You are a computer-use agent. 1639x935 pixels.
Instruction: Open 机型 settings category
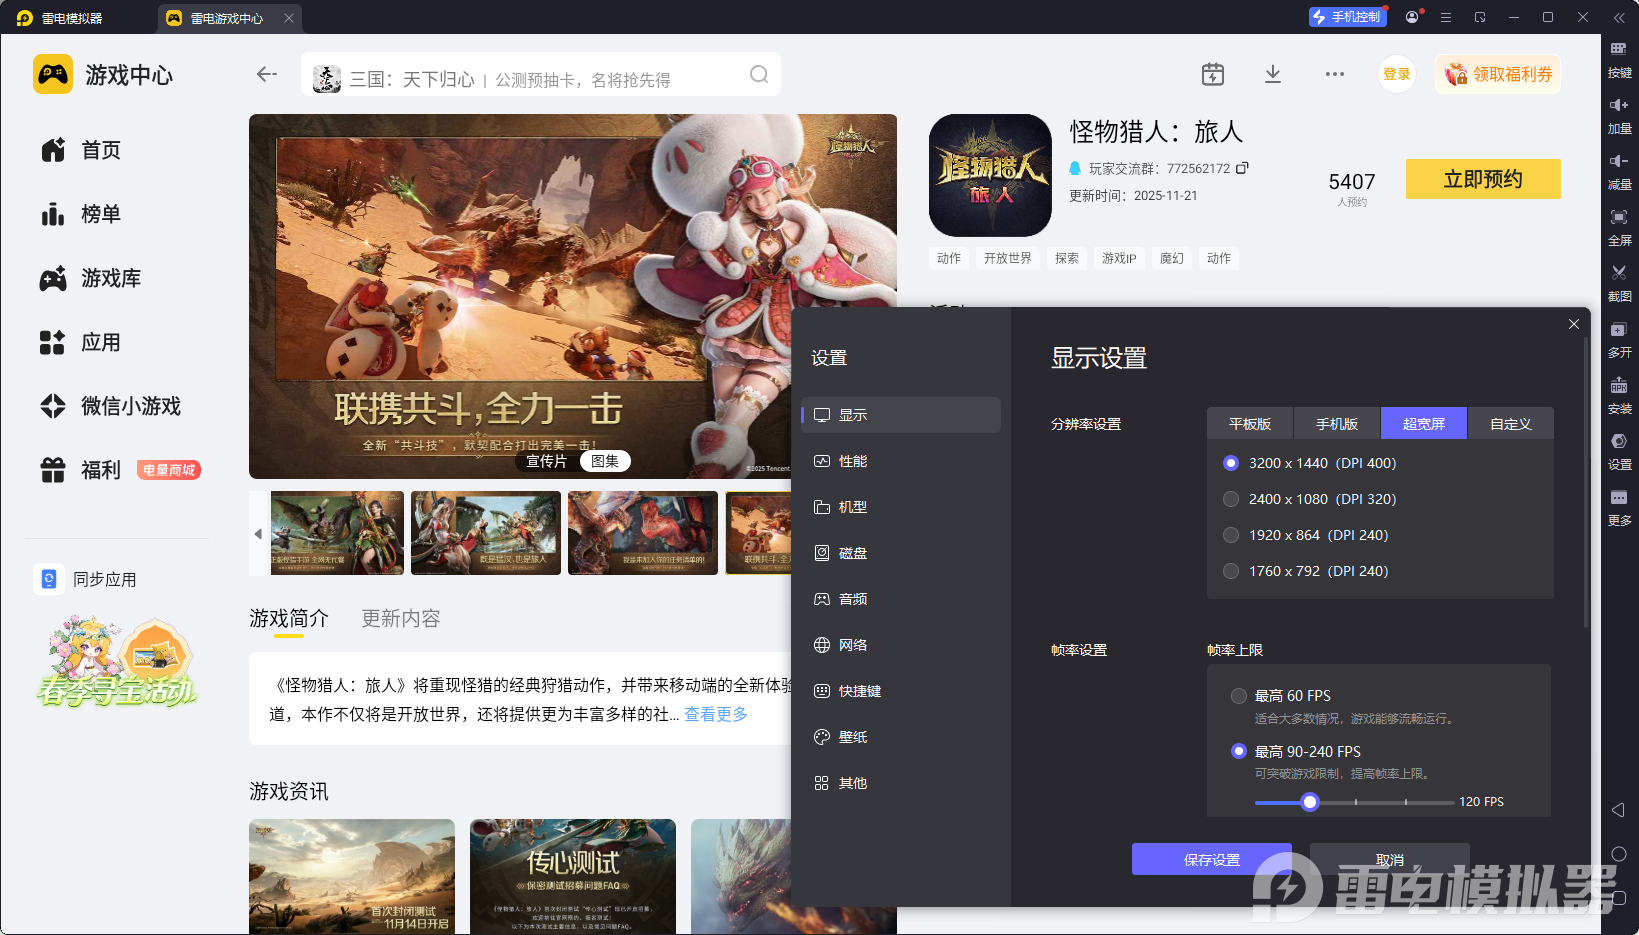pos(901,507)
